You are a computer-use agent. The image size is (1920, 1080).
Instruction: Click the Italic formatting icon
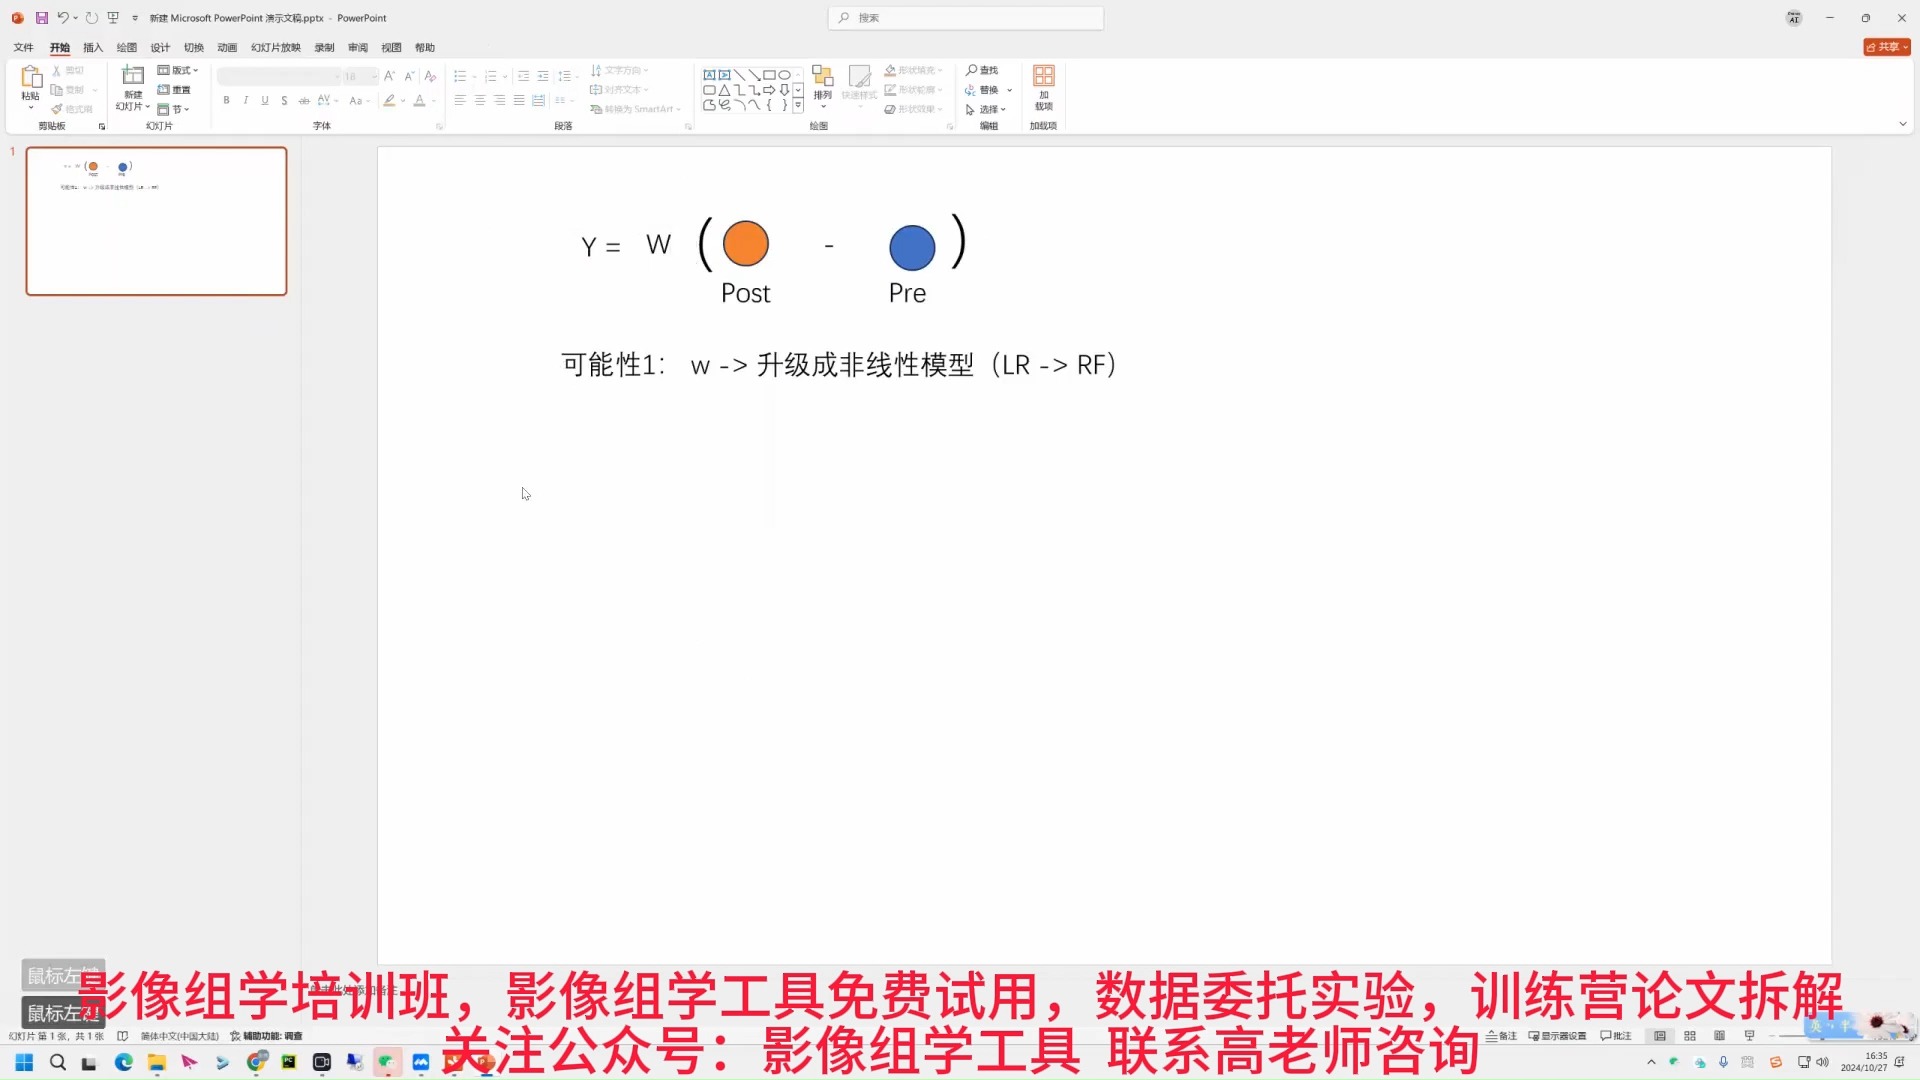coord(245,102)
